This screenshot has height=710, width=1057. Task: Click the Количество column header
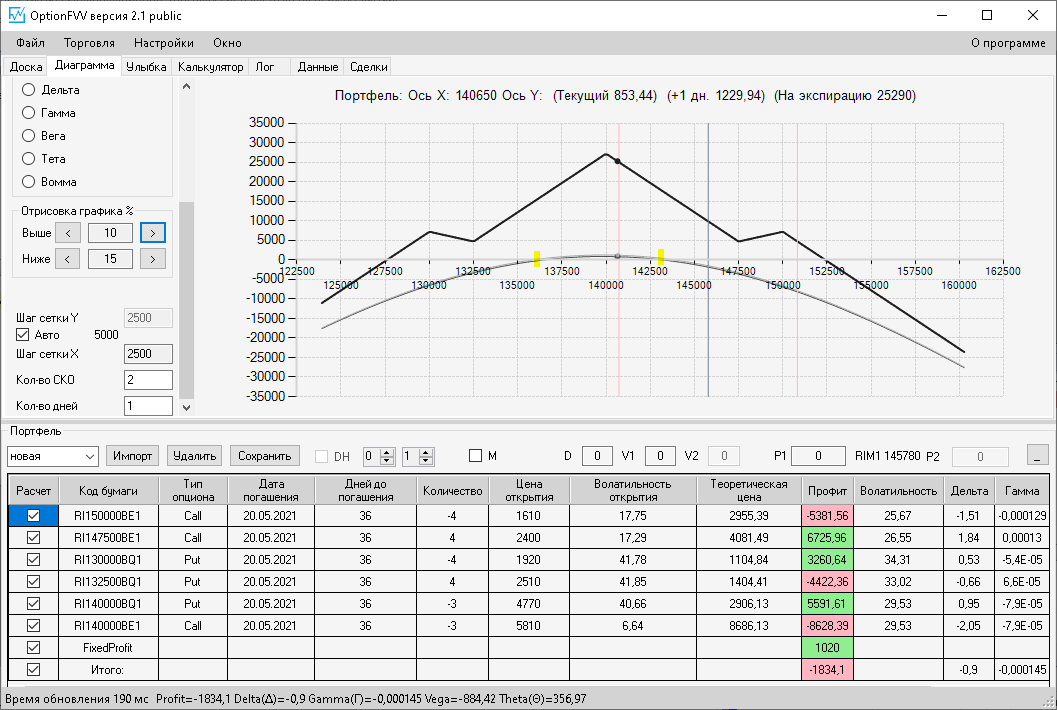tap(452, 491)
